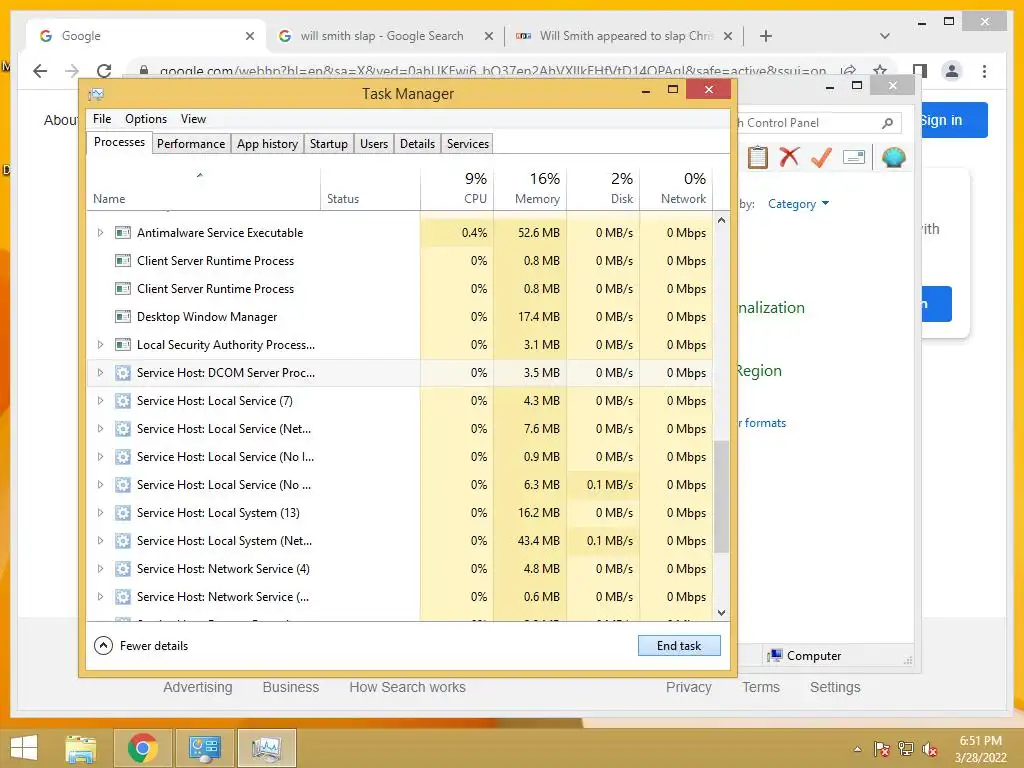Click the Task Manager scrollbar up arrow
The height and width of the screenshot is (768, 1024).
coord(721,220)
